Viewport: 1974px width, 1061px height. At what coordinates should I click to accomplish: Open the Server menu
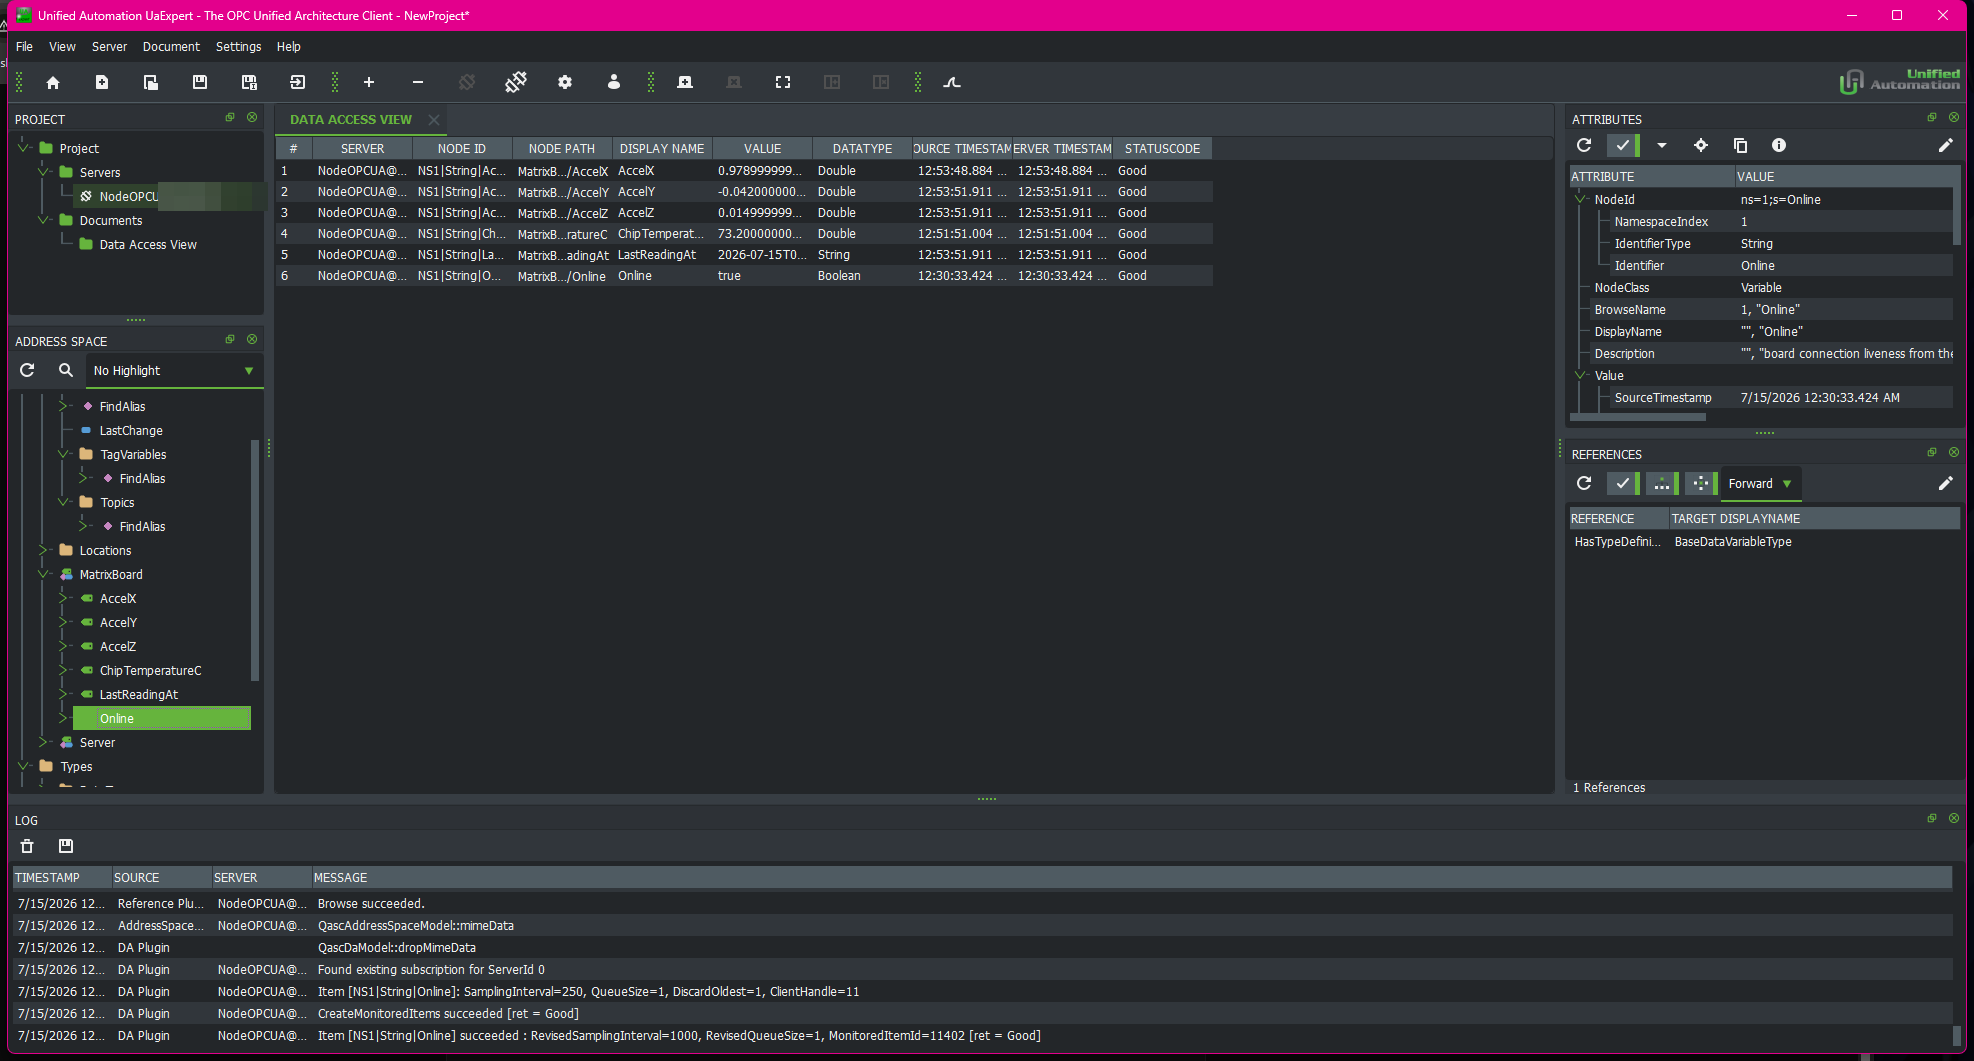(x=109, y=47)
